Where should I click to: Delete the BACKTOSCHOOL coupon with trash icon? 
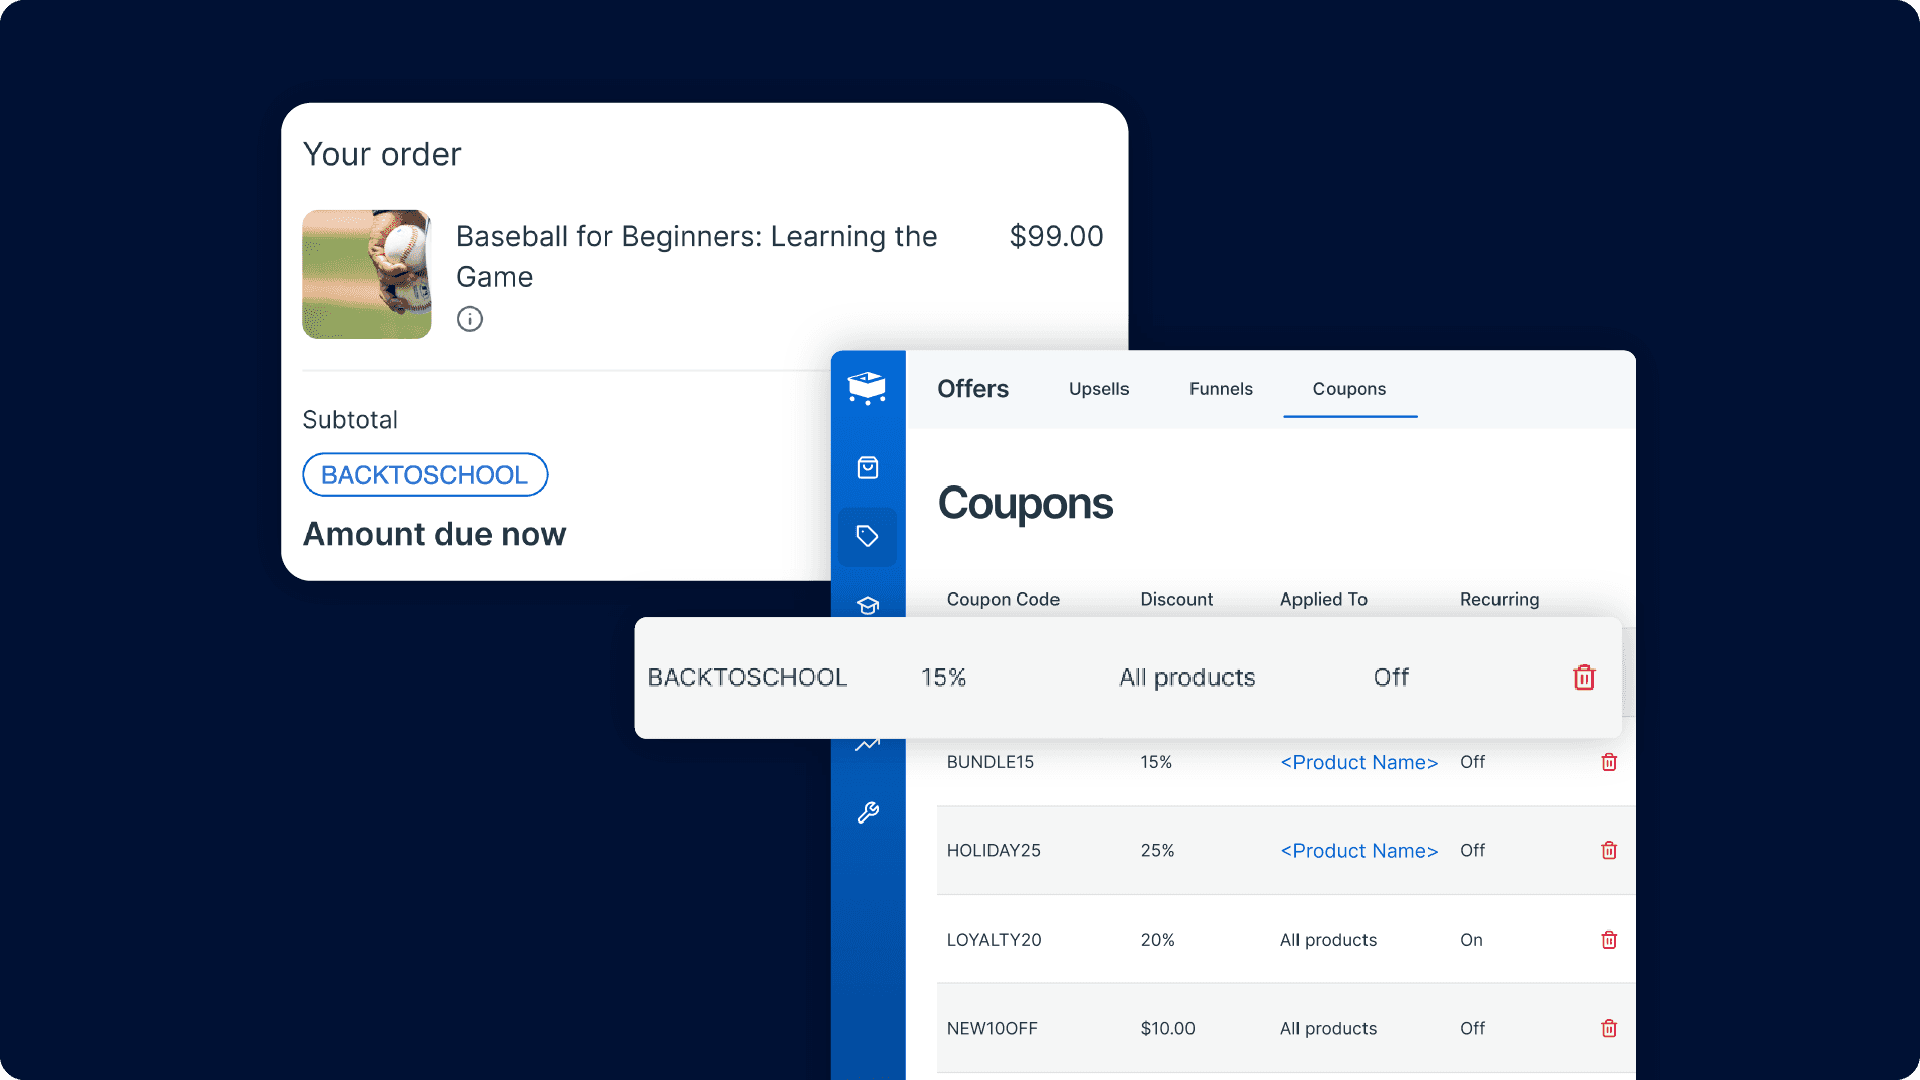1583,678
